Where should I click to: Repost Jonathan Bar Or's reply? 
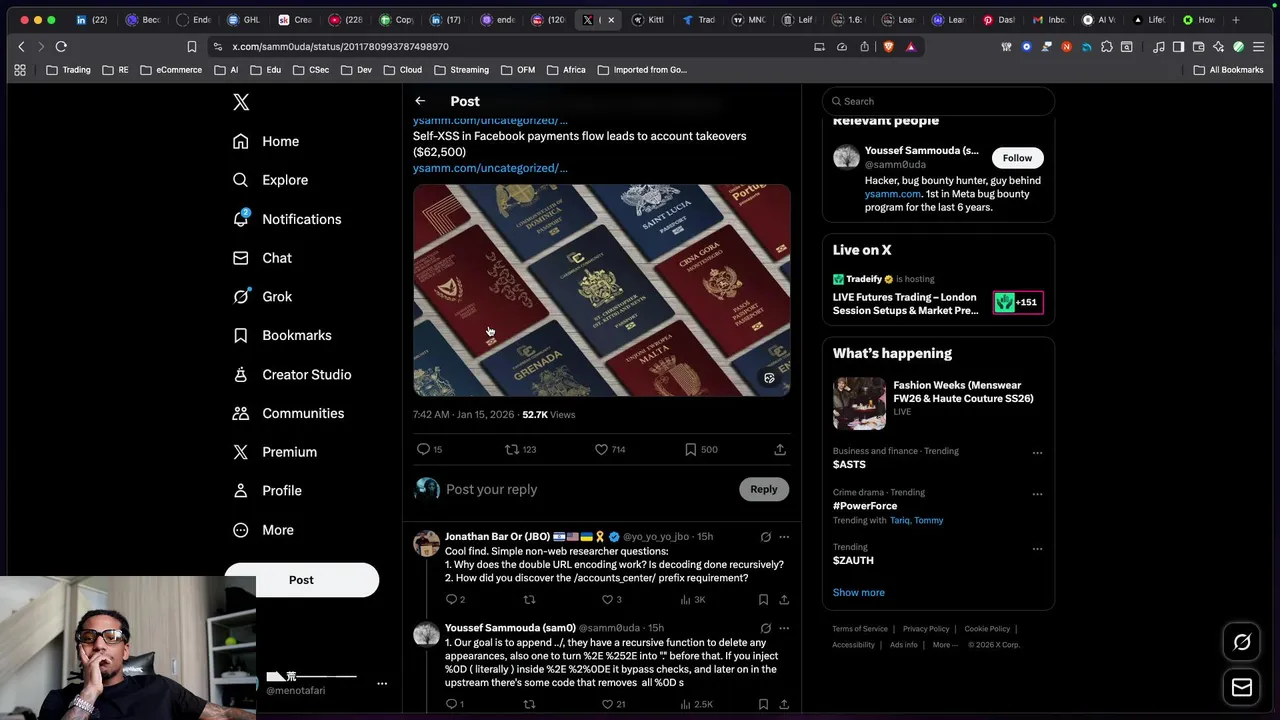(x=530, y=599)
